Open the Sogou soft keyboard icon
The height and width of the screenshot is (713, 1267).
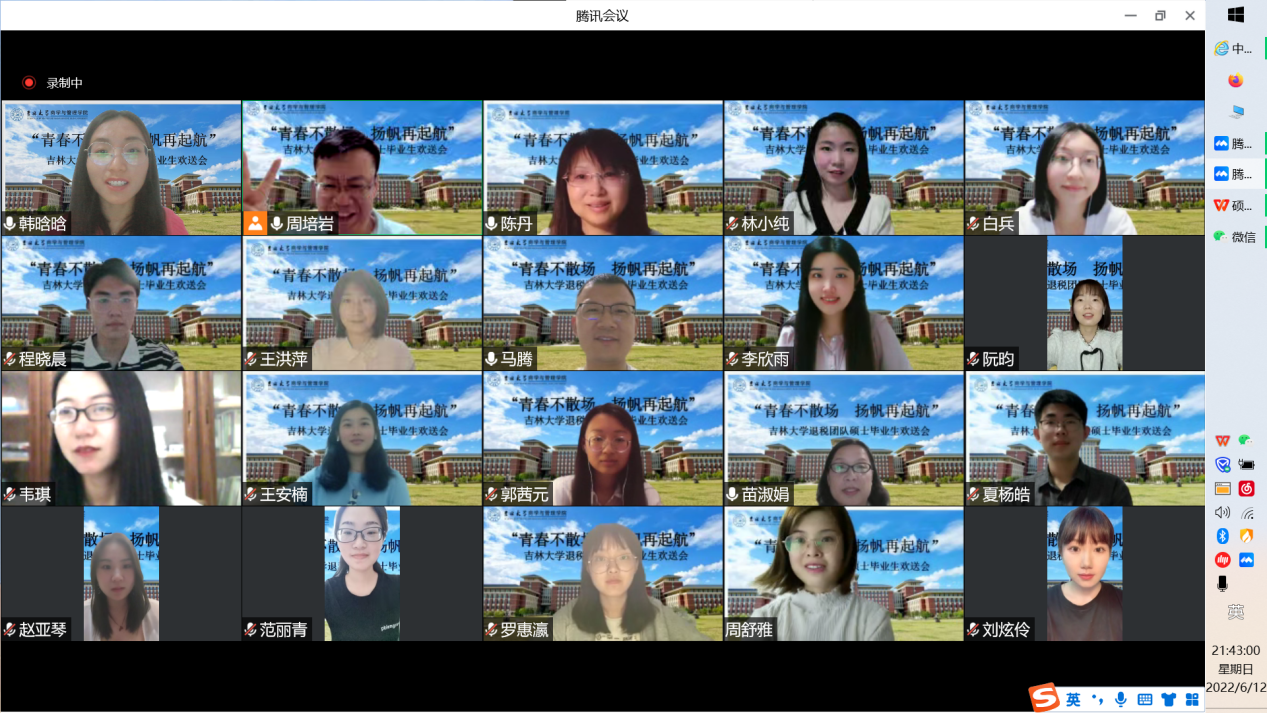(x=1145, y=699)
